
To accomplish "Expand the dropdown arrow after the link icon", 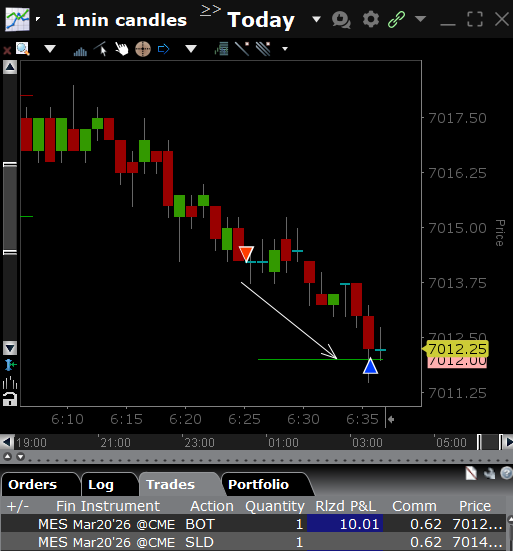I will pos(420,19).
